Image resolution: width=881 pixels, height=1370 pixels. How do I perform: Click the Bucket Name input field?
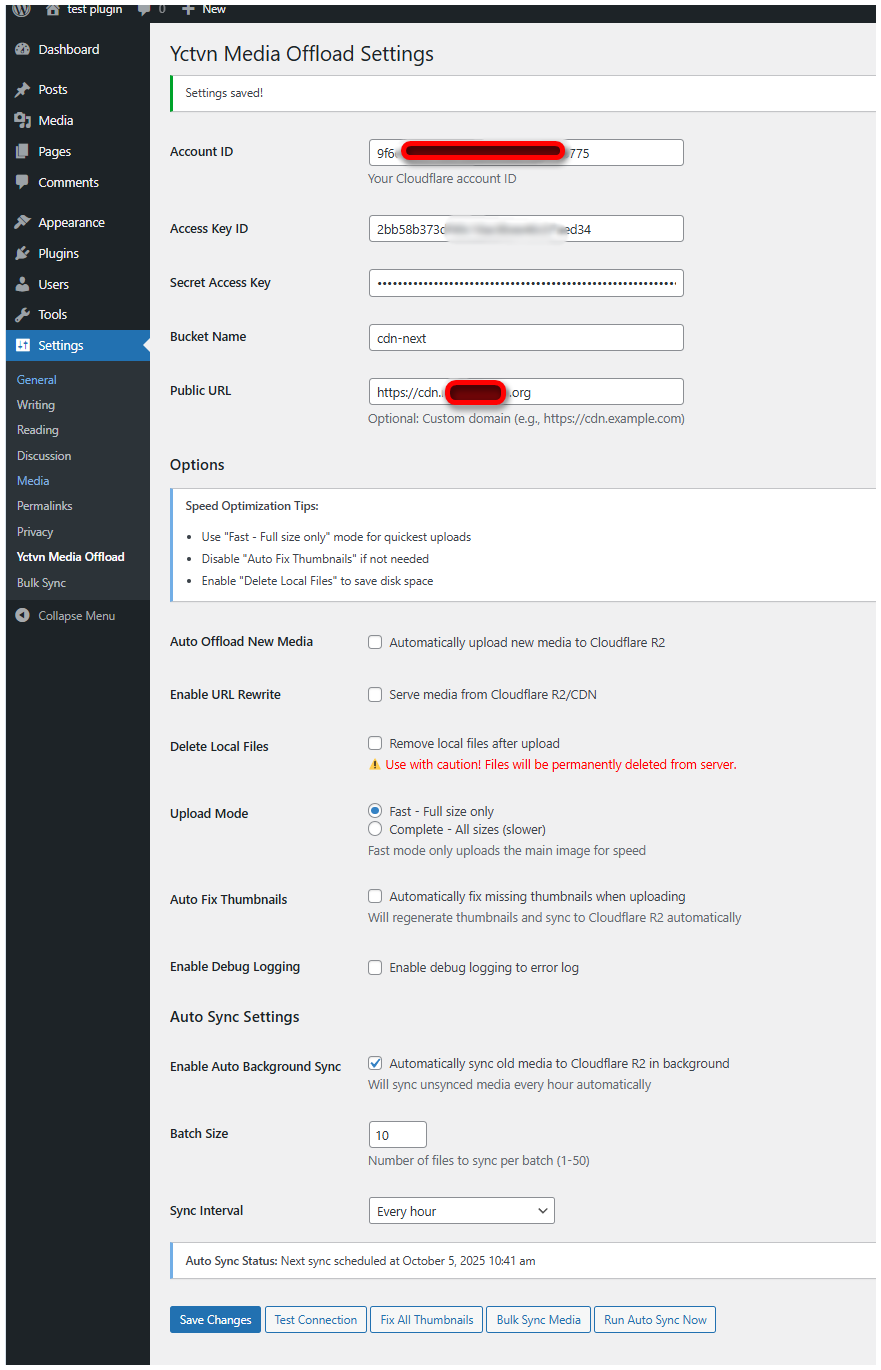526,338
